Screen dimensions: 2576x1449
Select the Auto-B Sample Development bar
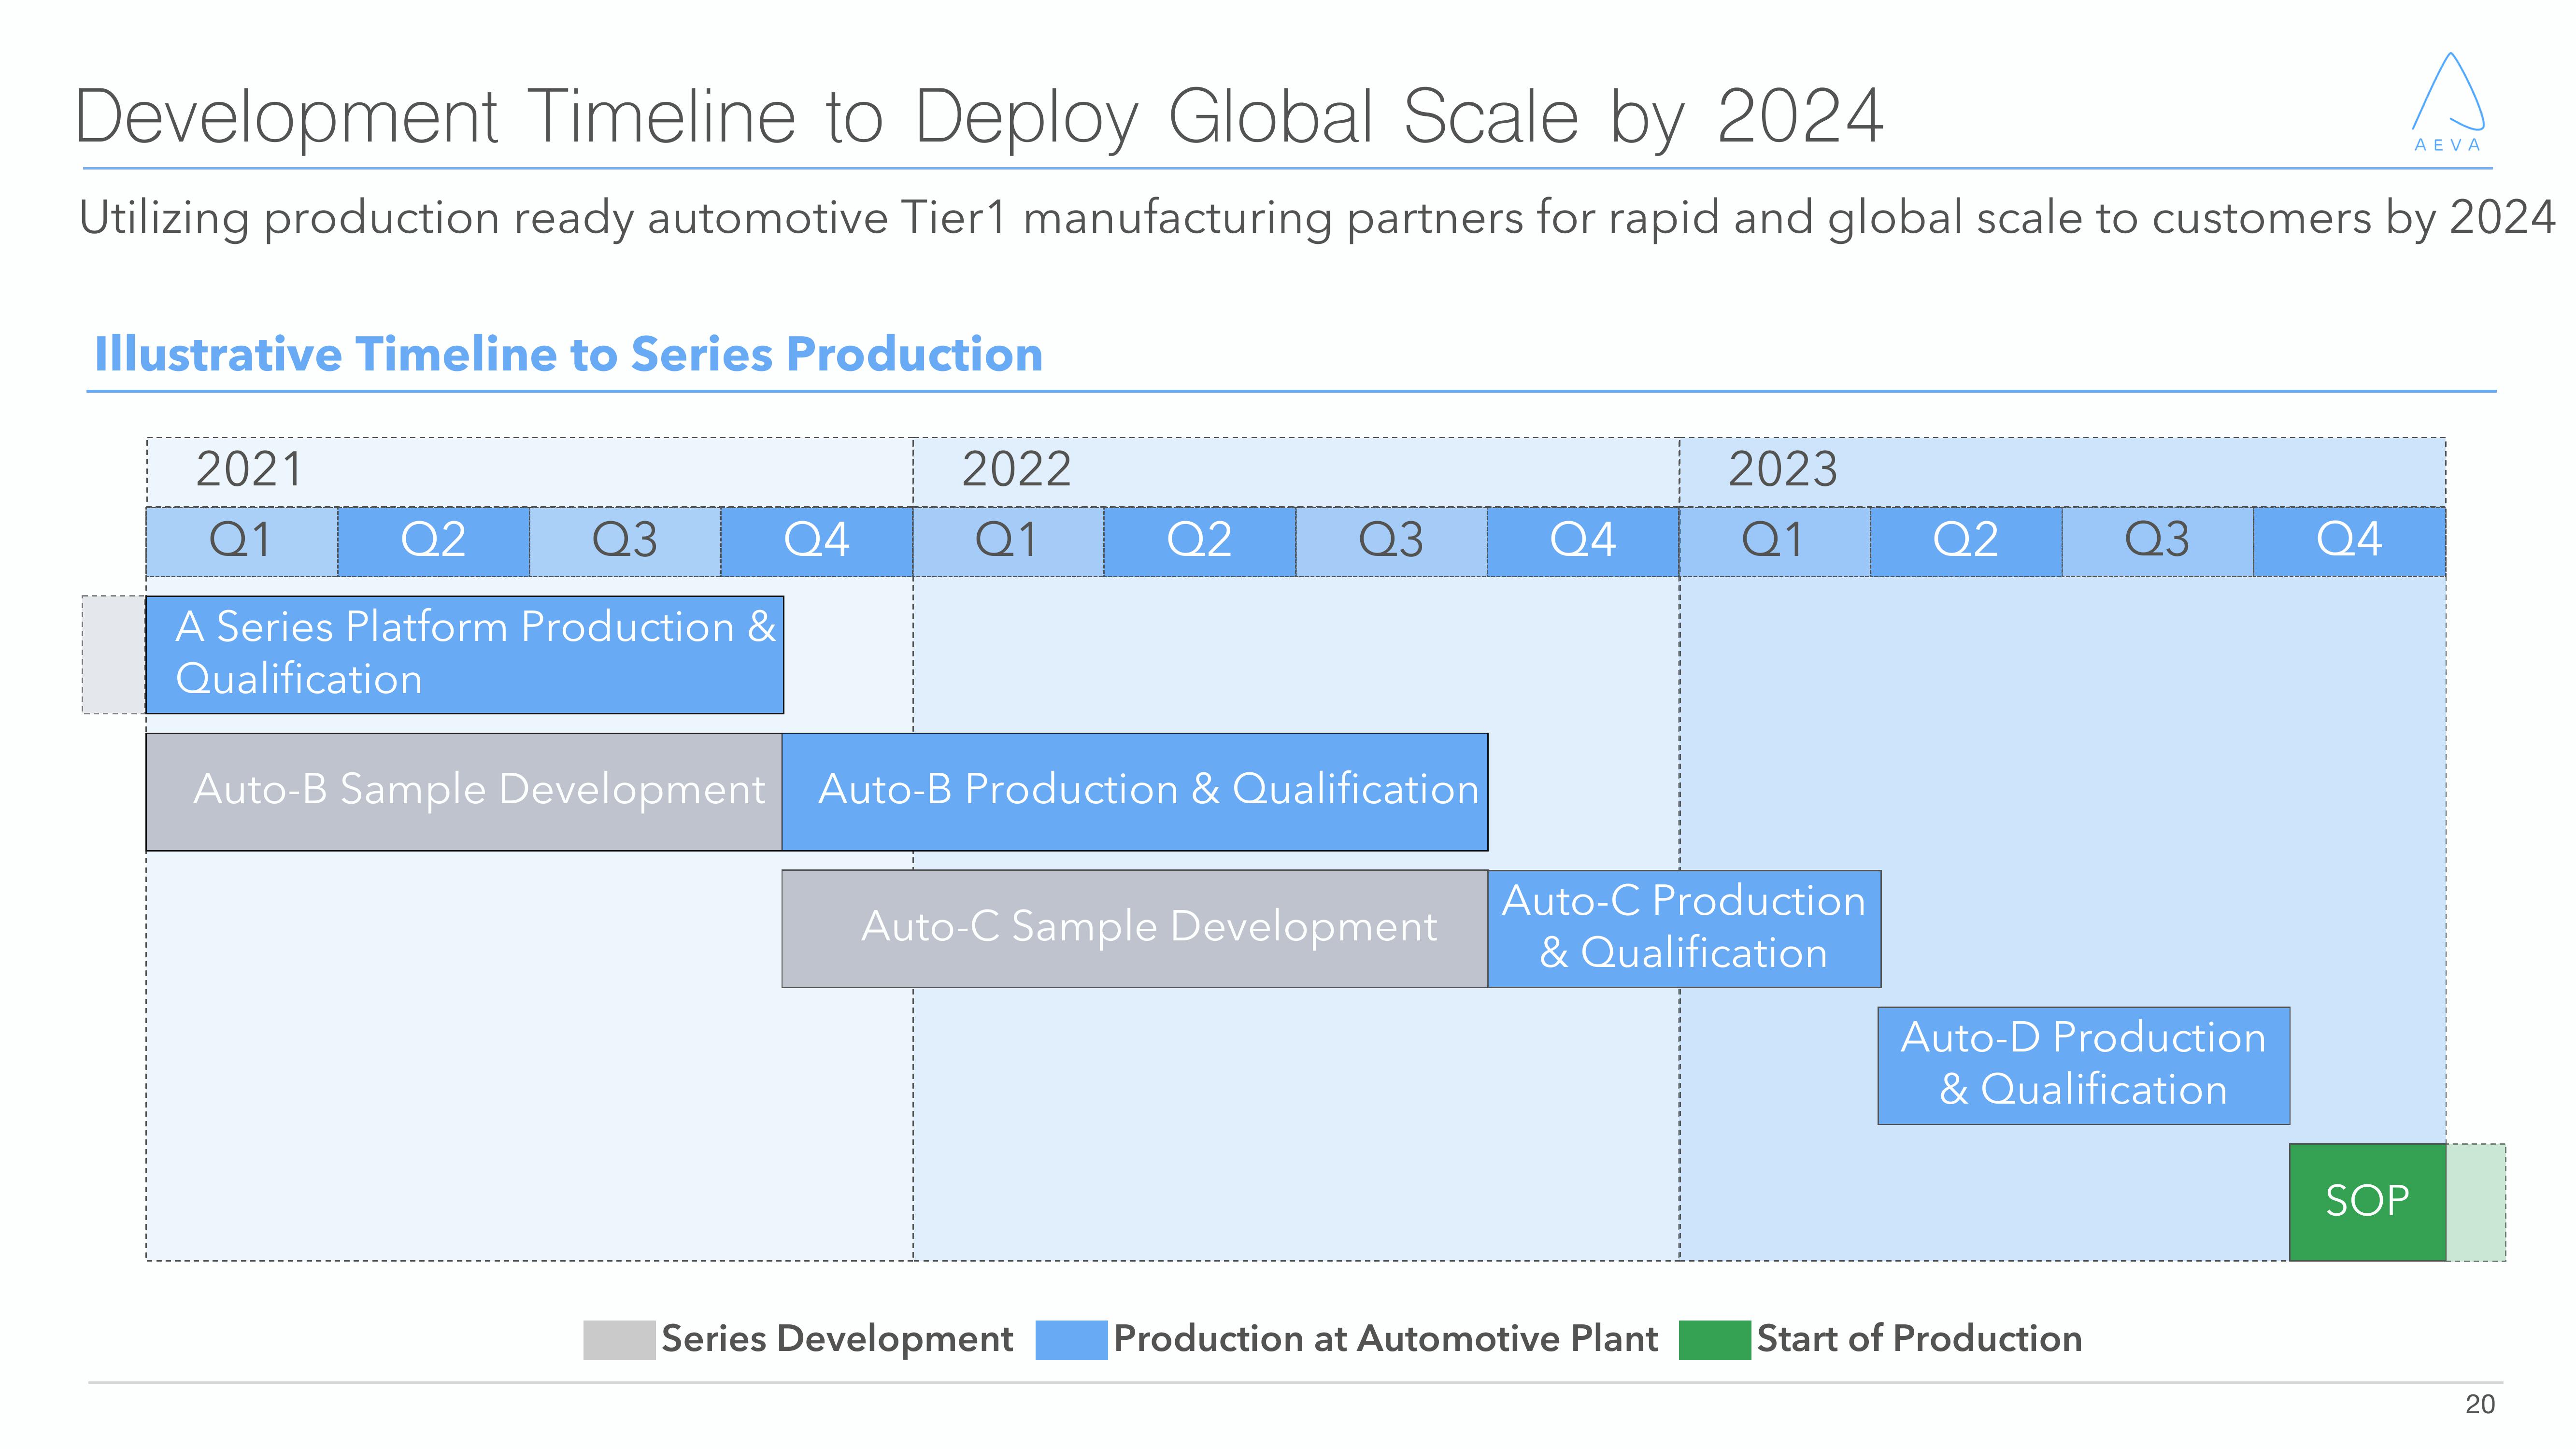(464, 792)
